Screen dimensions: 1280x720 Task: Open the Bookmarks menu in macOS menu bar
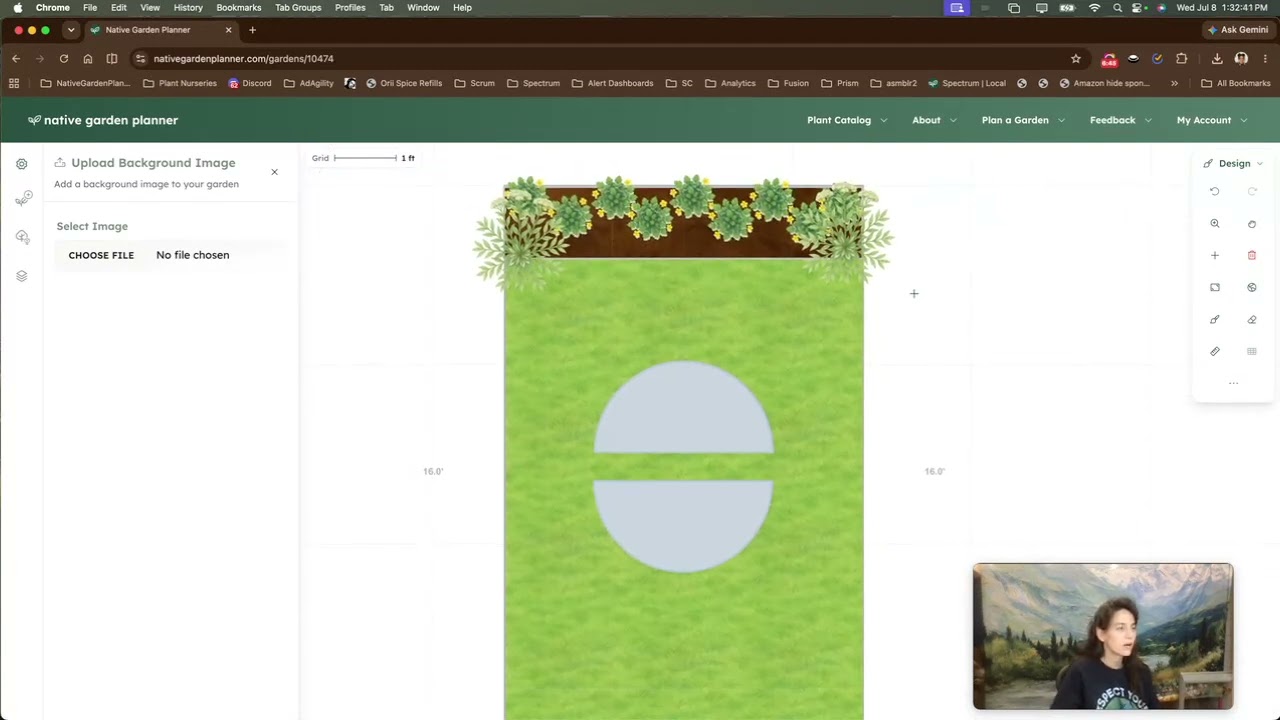tap(239, 7)
